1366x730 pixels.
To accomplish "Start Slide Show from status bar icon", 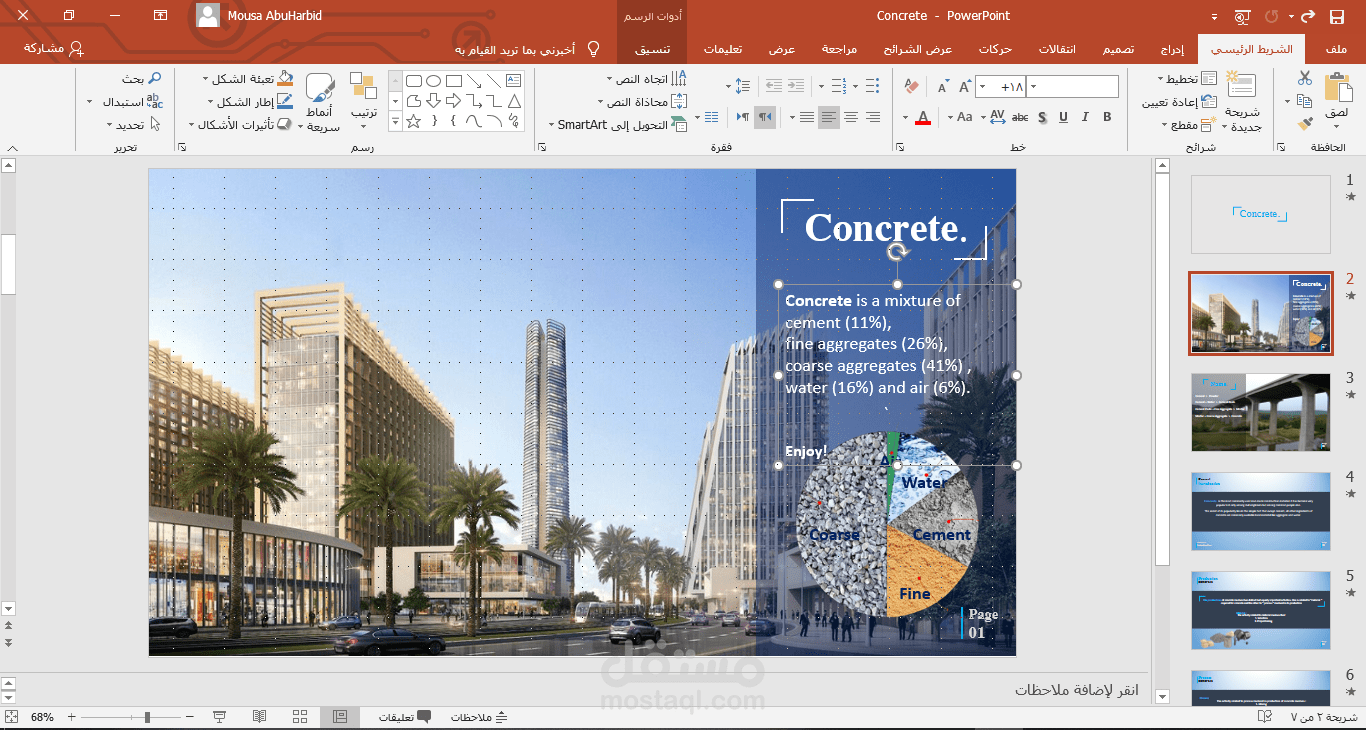I will click(219, 717).
